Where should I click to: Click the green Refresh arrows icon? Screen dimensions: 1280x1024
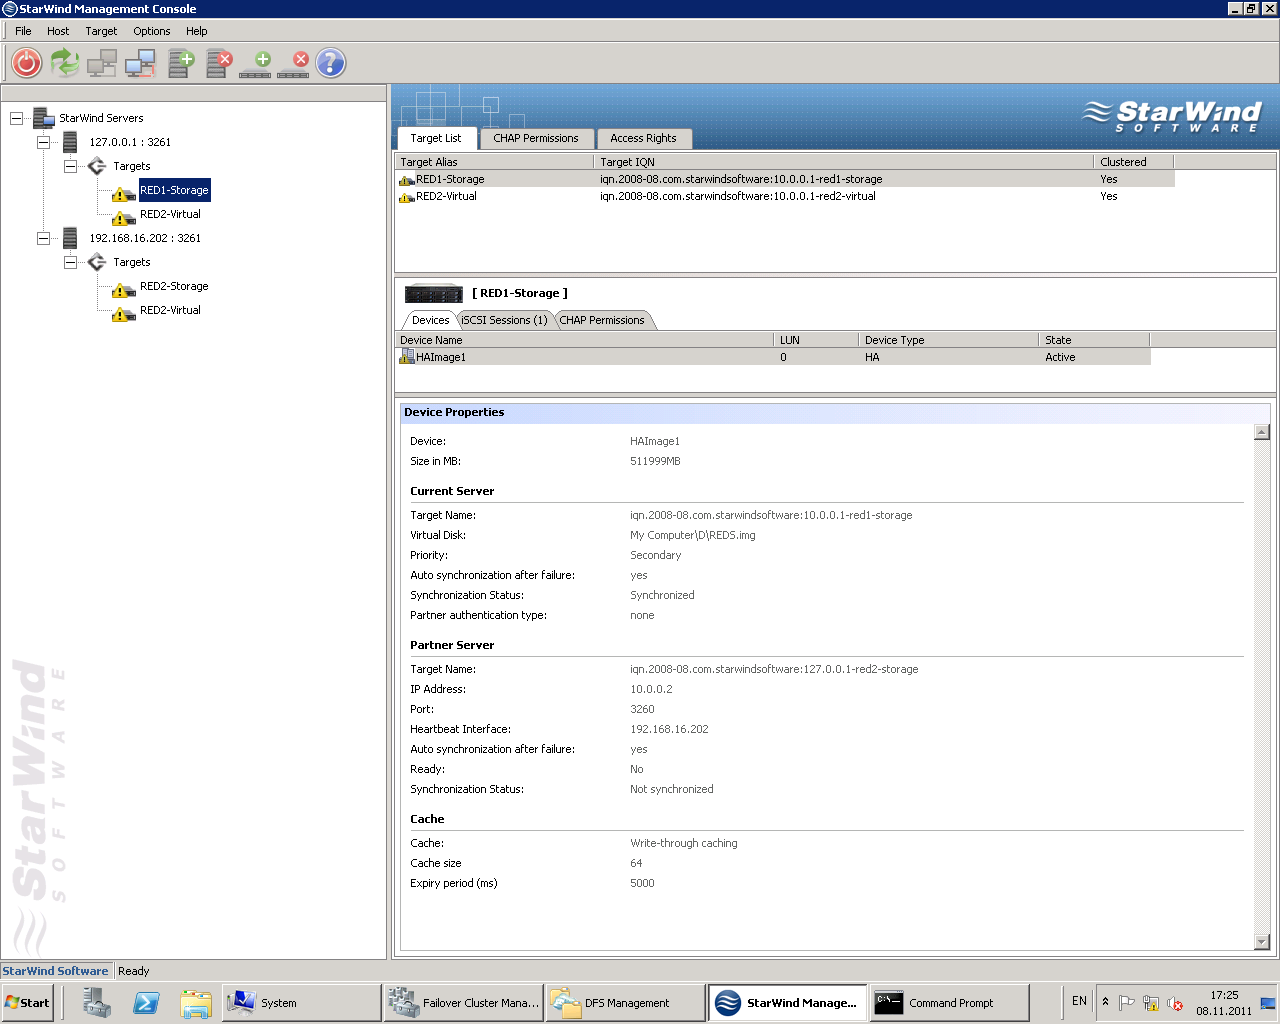pyautogui.click(x=65, y=63)
